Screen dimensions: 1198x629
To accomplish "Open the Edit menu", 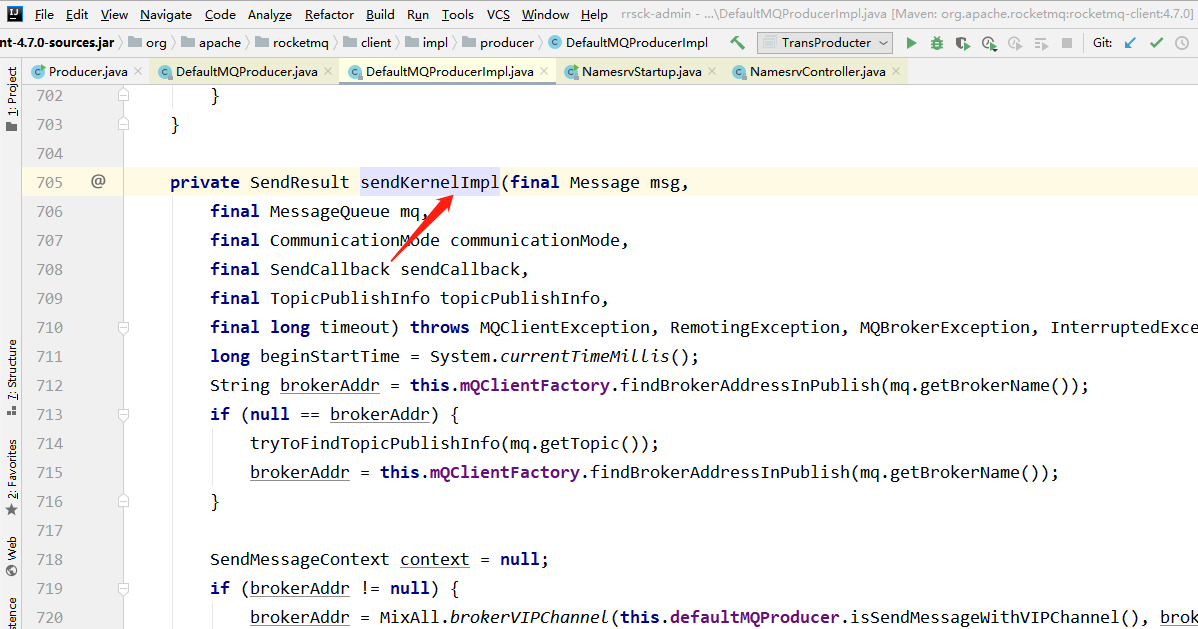I will 76,15.
